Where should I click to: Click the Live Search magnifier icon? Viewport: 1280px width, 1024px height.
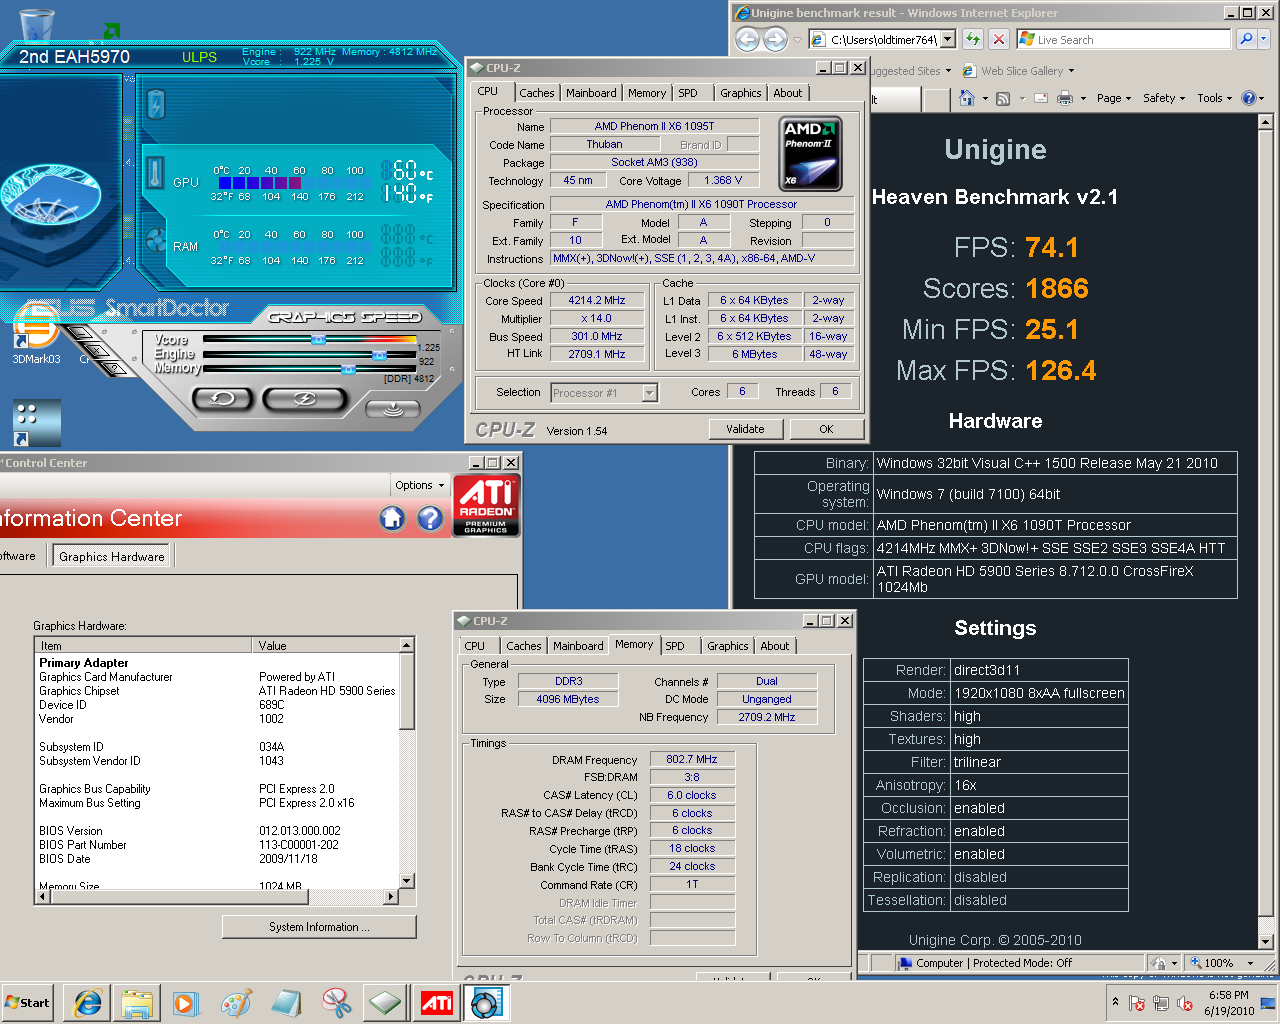[1246, 39]
